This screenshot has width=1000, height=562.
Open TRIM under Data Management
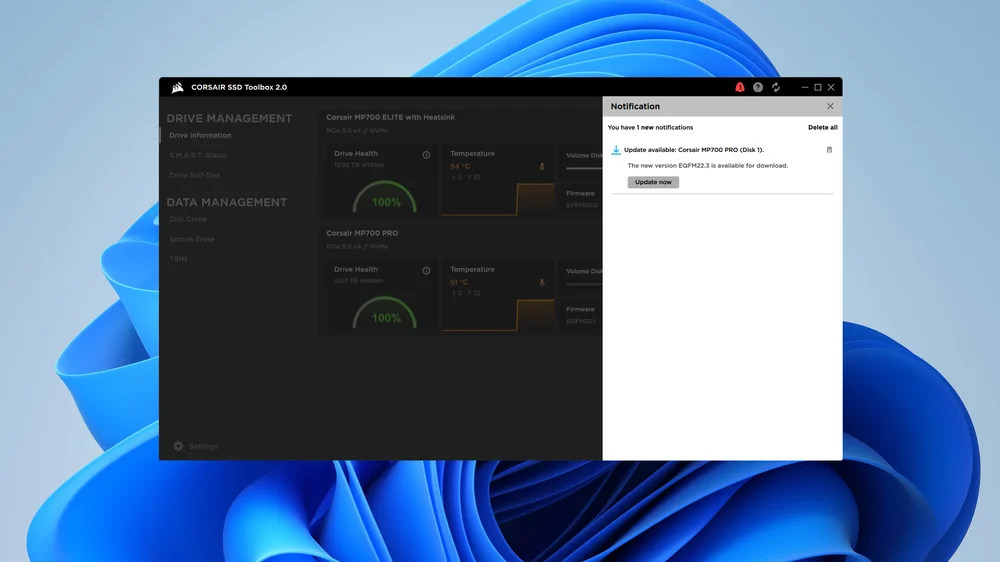[x=178, y=259]
